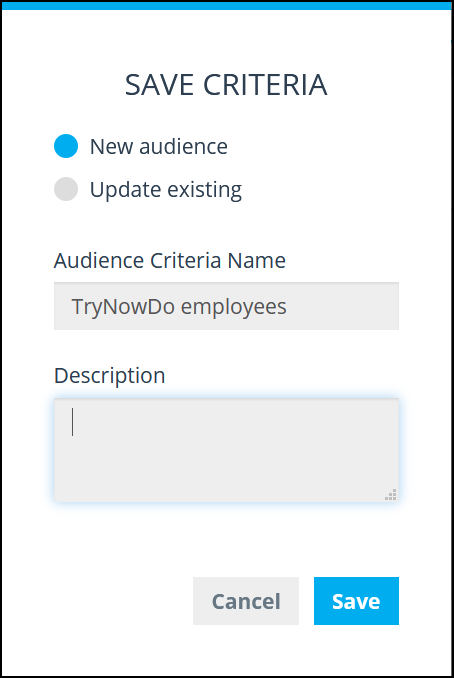
Task: Click the blue bar atop the dialog
Action: pyautogui.click(x=226, y=6)
